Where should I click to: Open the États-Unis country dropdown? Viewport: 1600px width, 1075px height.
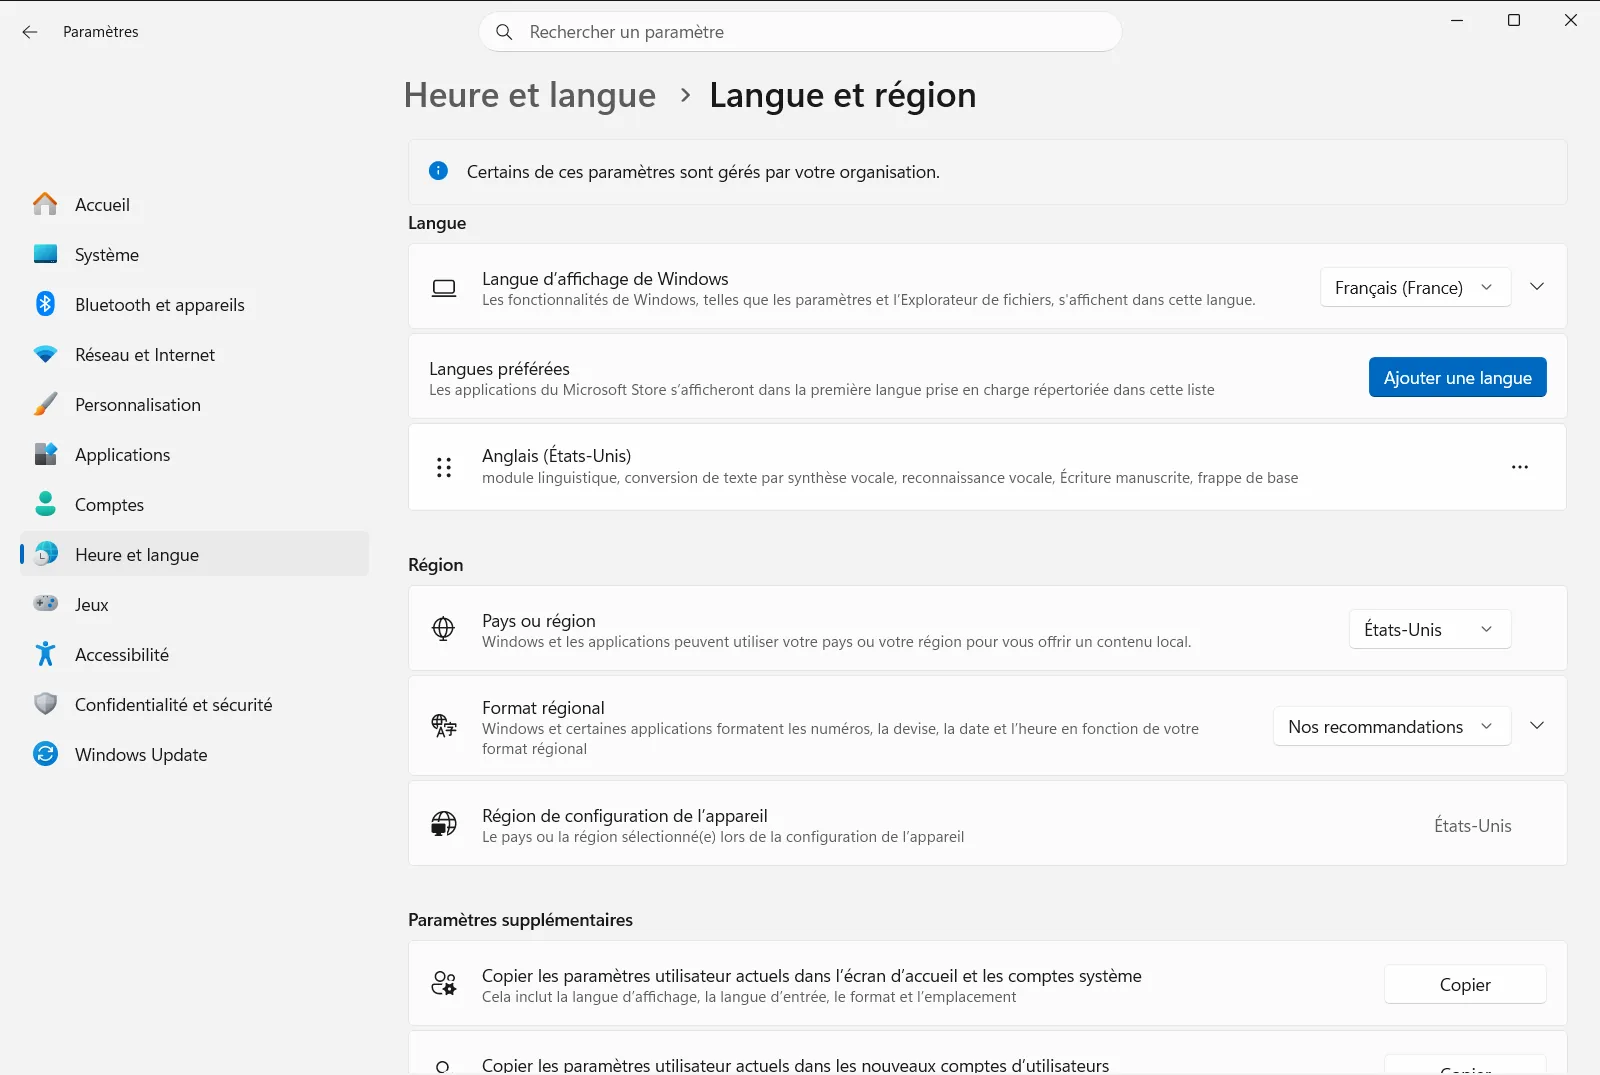[x=1430, y=629]
